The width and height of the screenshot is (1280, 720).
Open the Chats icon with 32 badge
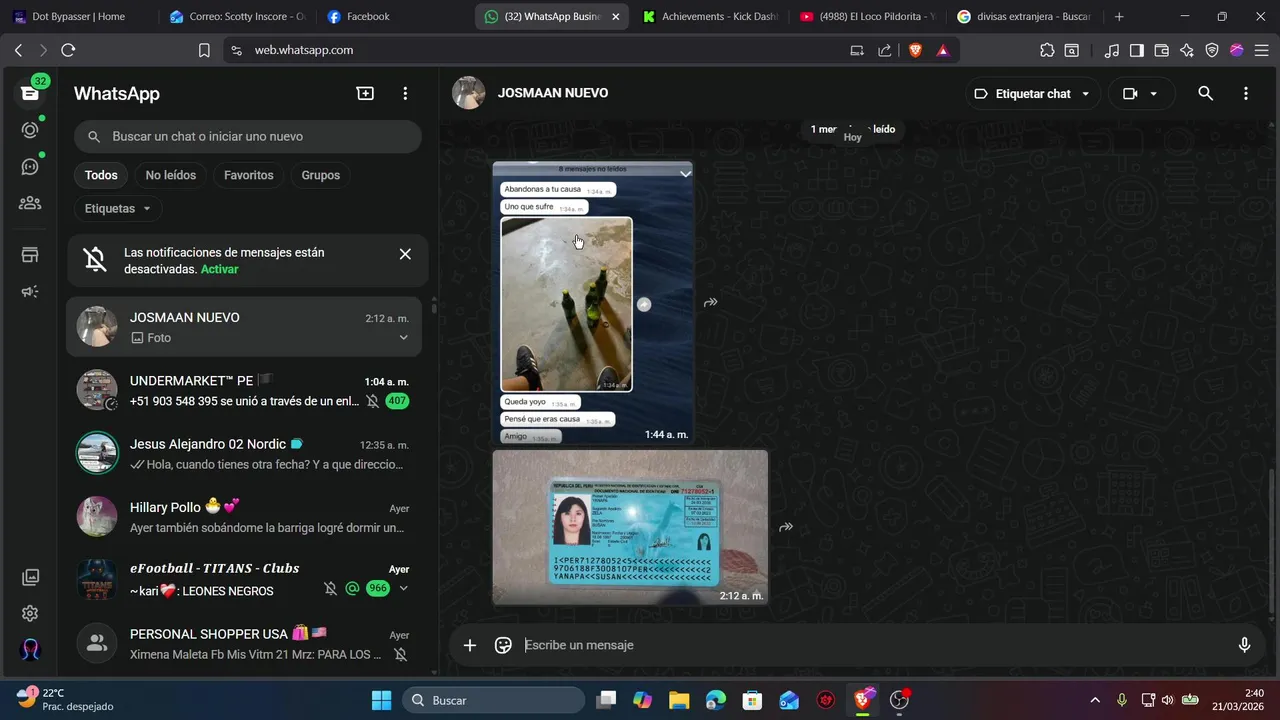point(30,93)
